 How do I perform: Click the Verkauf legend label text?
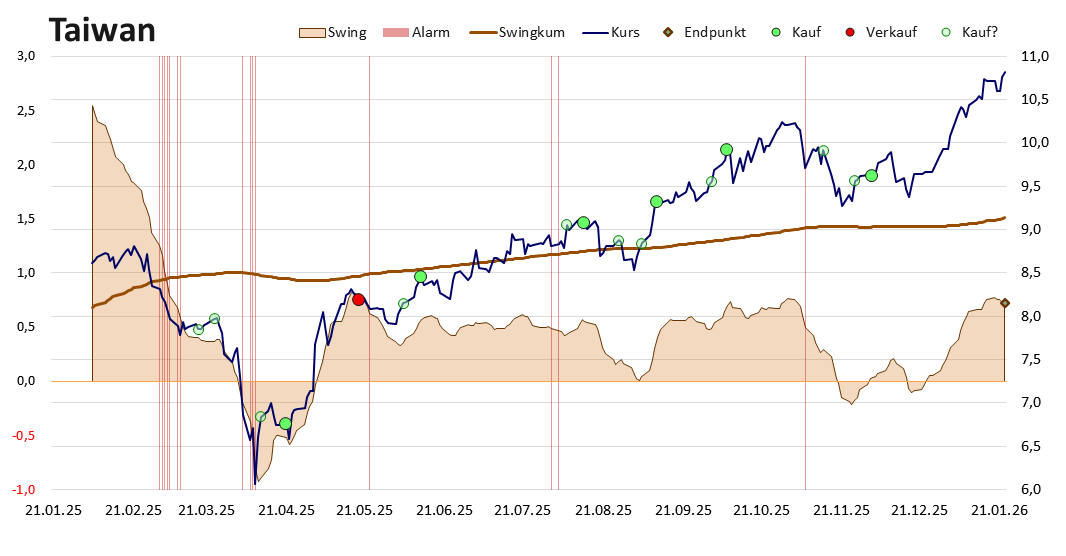coord(891,32)
